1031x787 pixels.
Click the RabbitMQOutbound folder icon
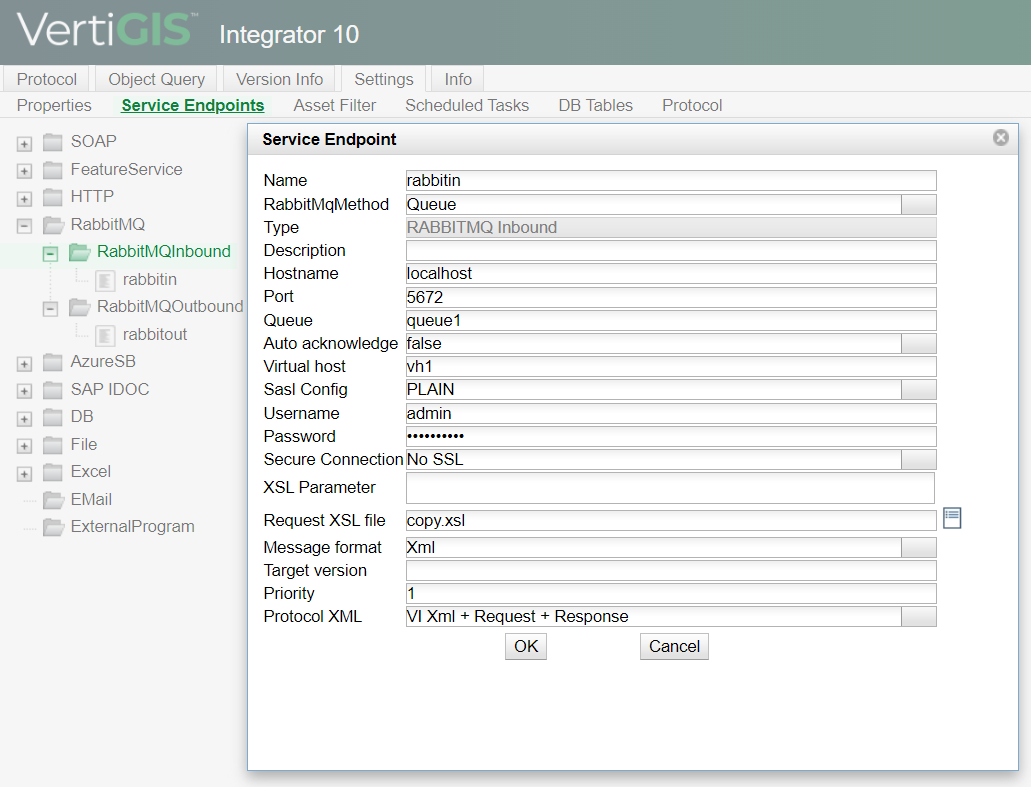pyautogui.click(x=80, y=307)
